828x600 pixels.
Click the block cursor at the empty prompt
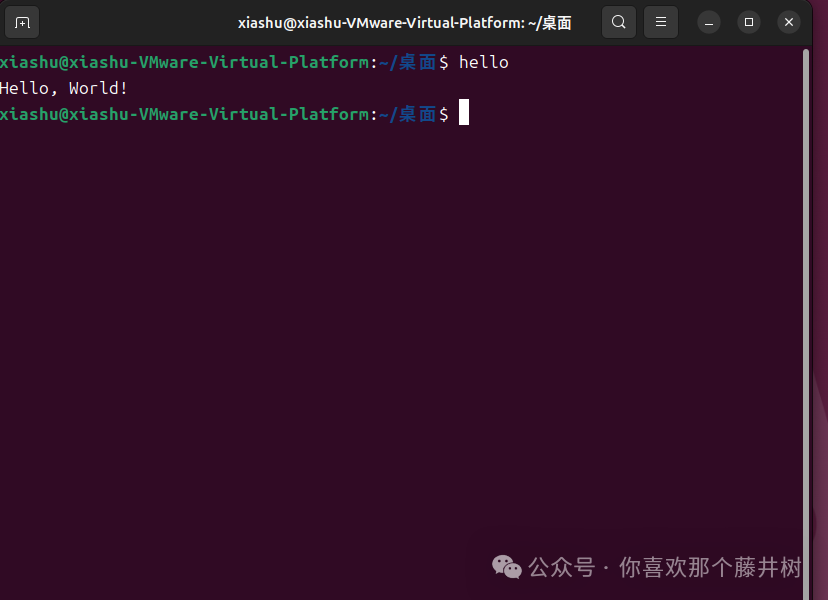(x=464, y=112)
